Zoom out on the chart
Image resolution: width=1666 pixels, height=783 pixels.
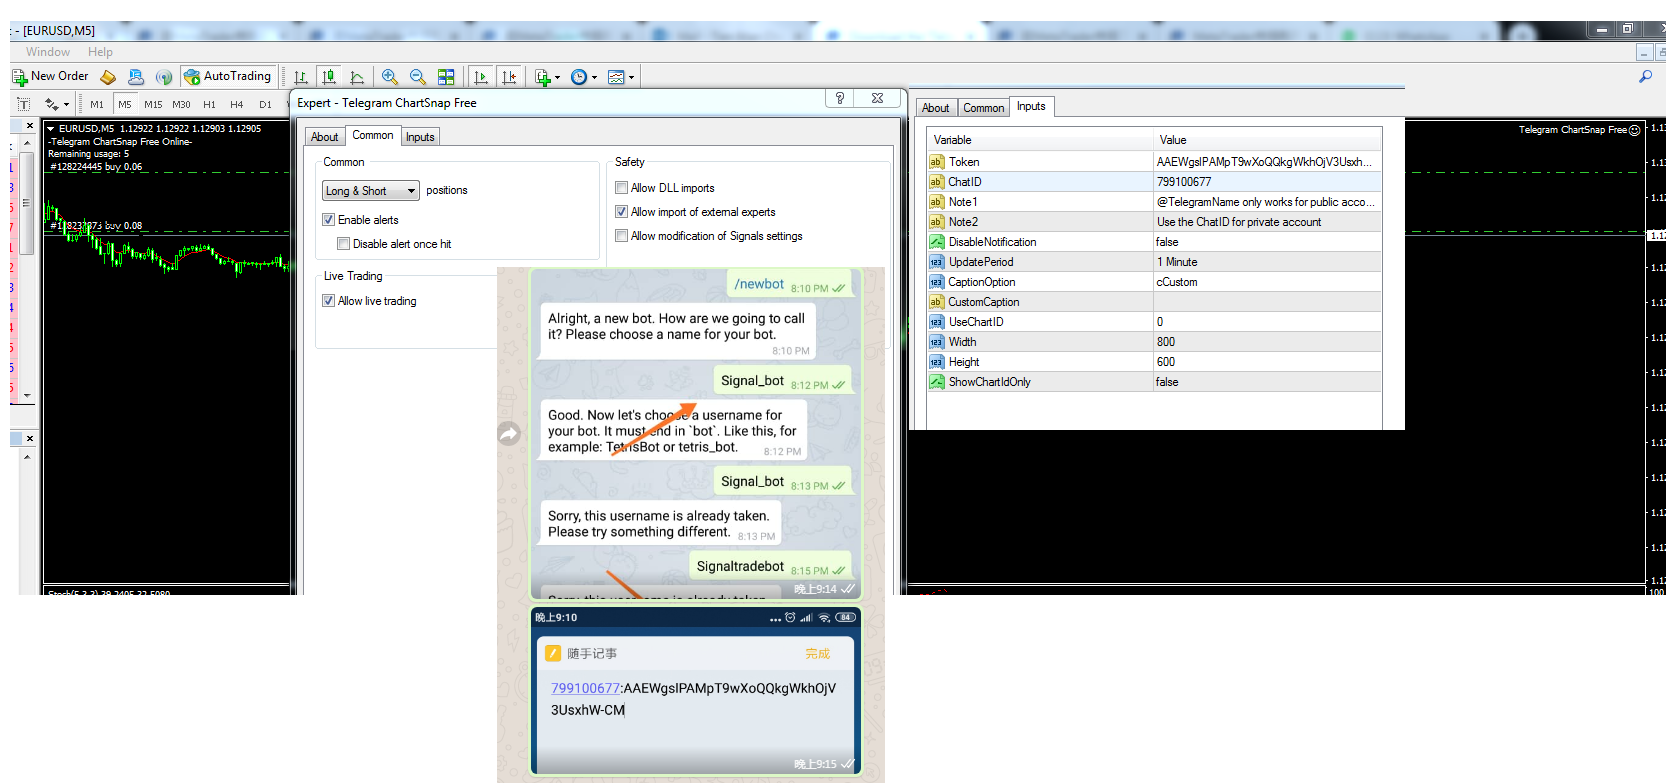point(418,77)
